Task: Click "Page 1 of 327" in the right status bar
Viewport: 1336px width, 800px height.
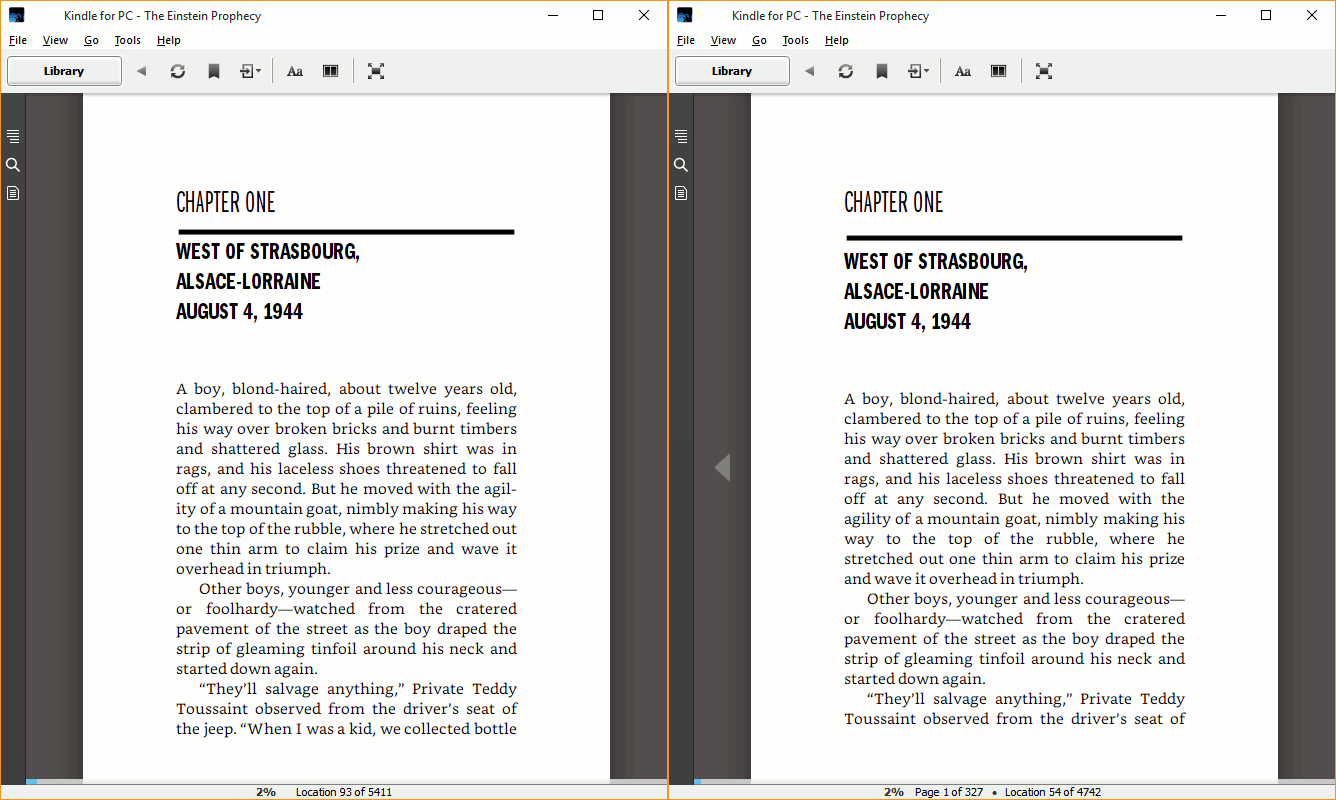Action: [x=949, y=792]
